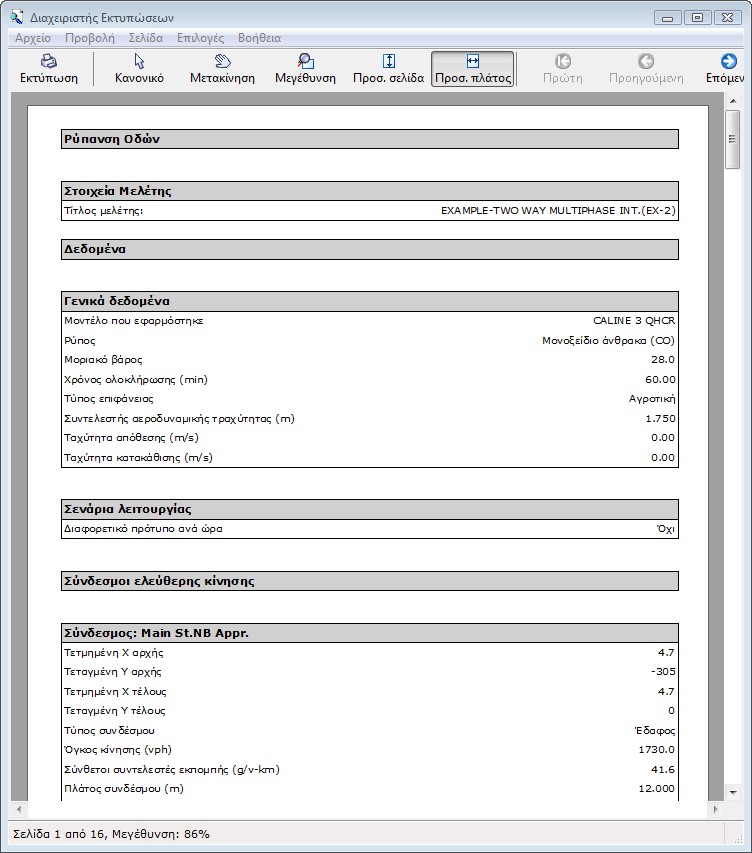The width and height of the screenshot is (752, 853).
Task: Click vertical scrollbar up arrow
Action: click(733, 101)
